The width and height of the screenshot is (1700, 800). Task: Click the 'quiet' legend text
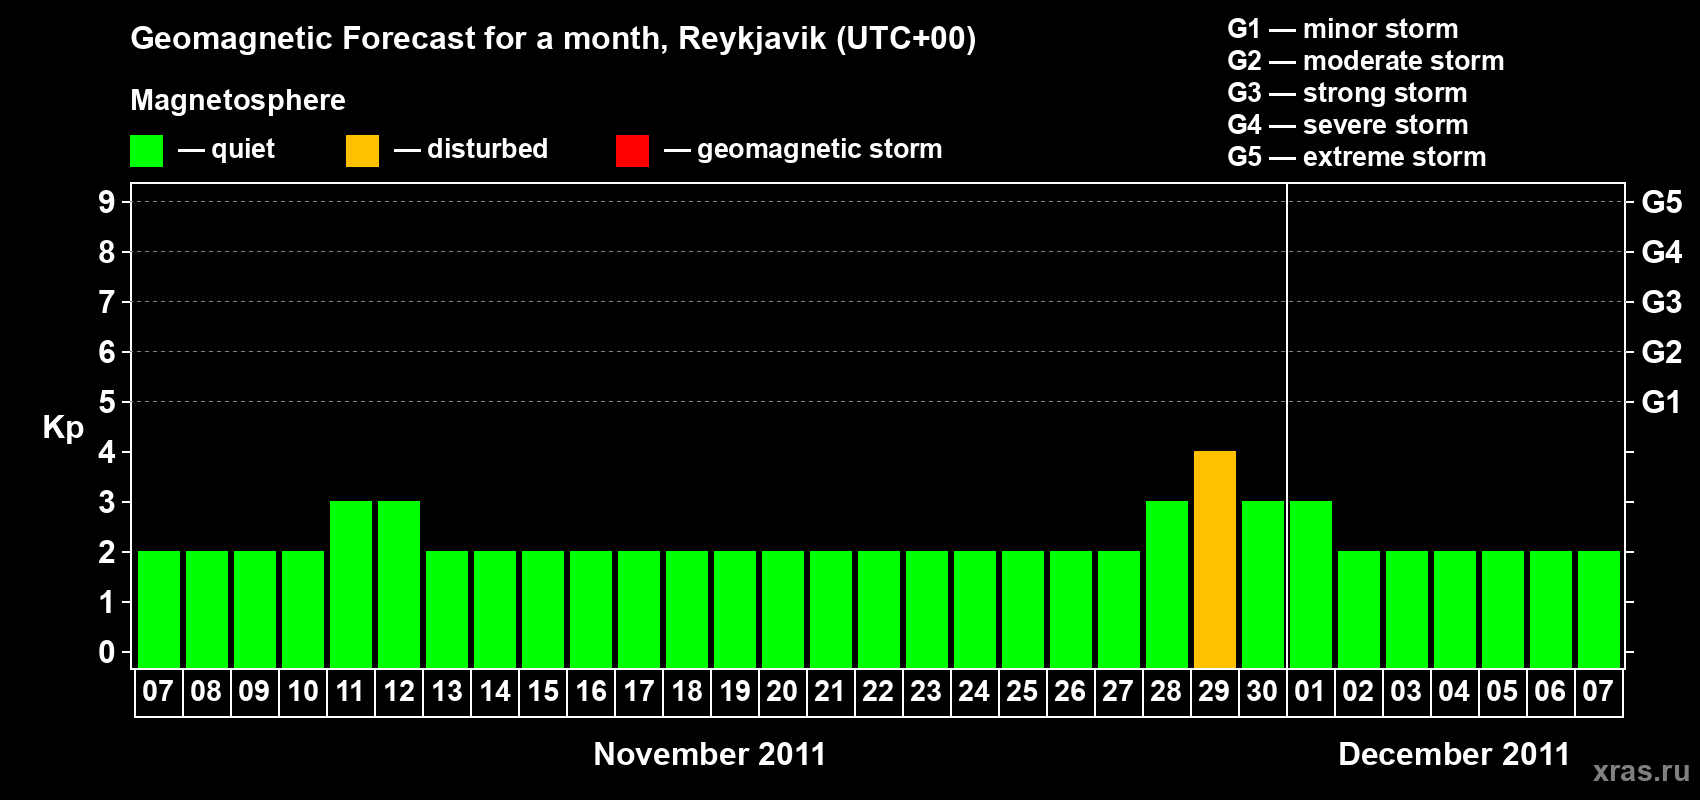pyautogui.click(x=243, y=149)
